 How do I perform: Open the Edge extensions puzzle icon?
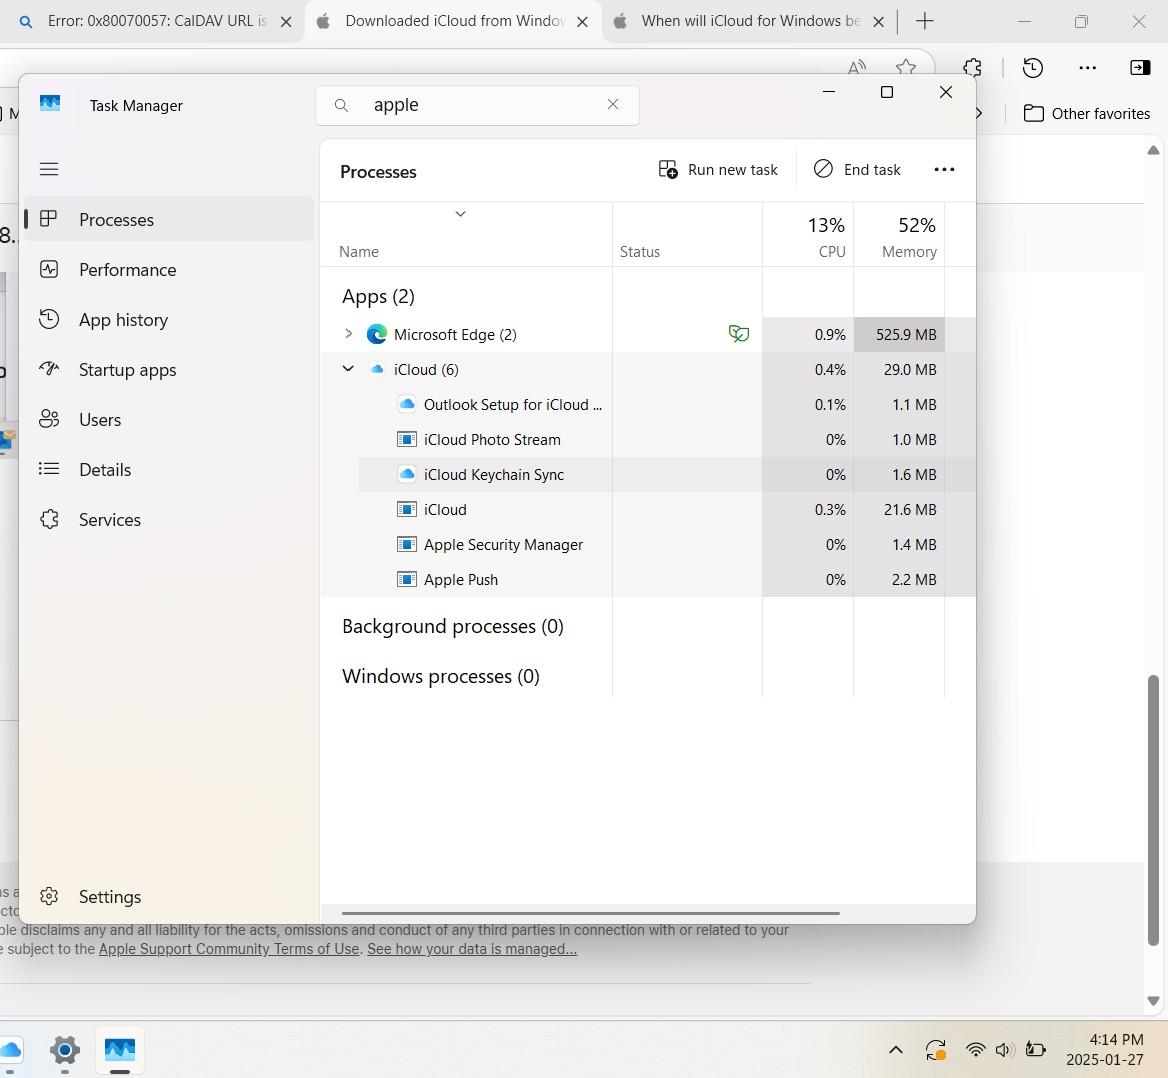tap(972, 68)
